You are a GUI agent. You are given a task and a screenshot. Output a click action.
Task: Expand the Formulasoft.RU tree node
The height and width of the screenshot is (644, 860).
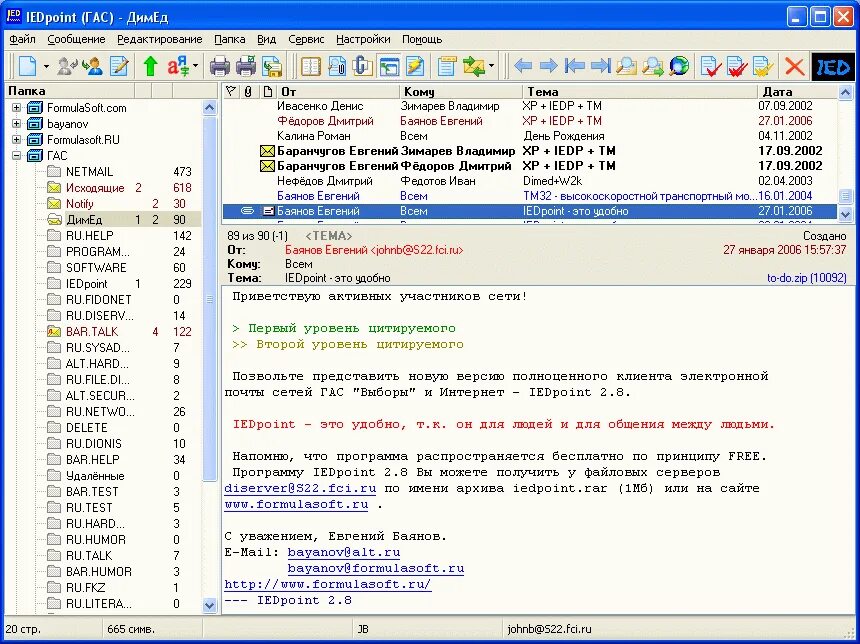click(17, 139)
